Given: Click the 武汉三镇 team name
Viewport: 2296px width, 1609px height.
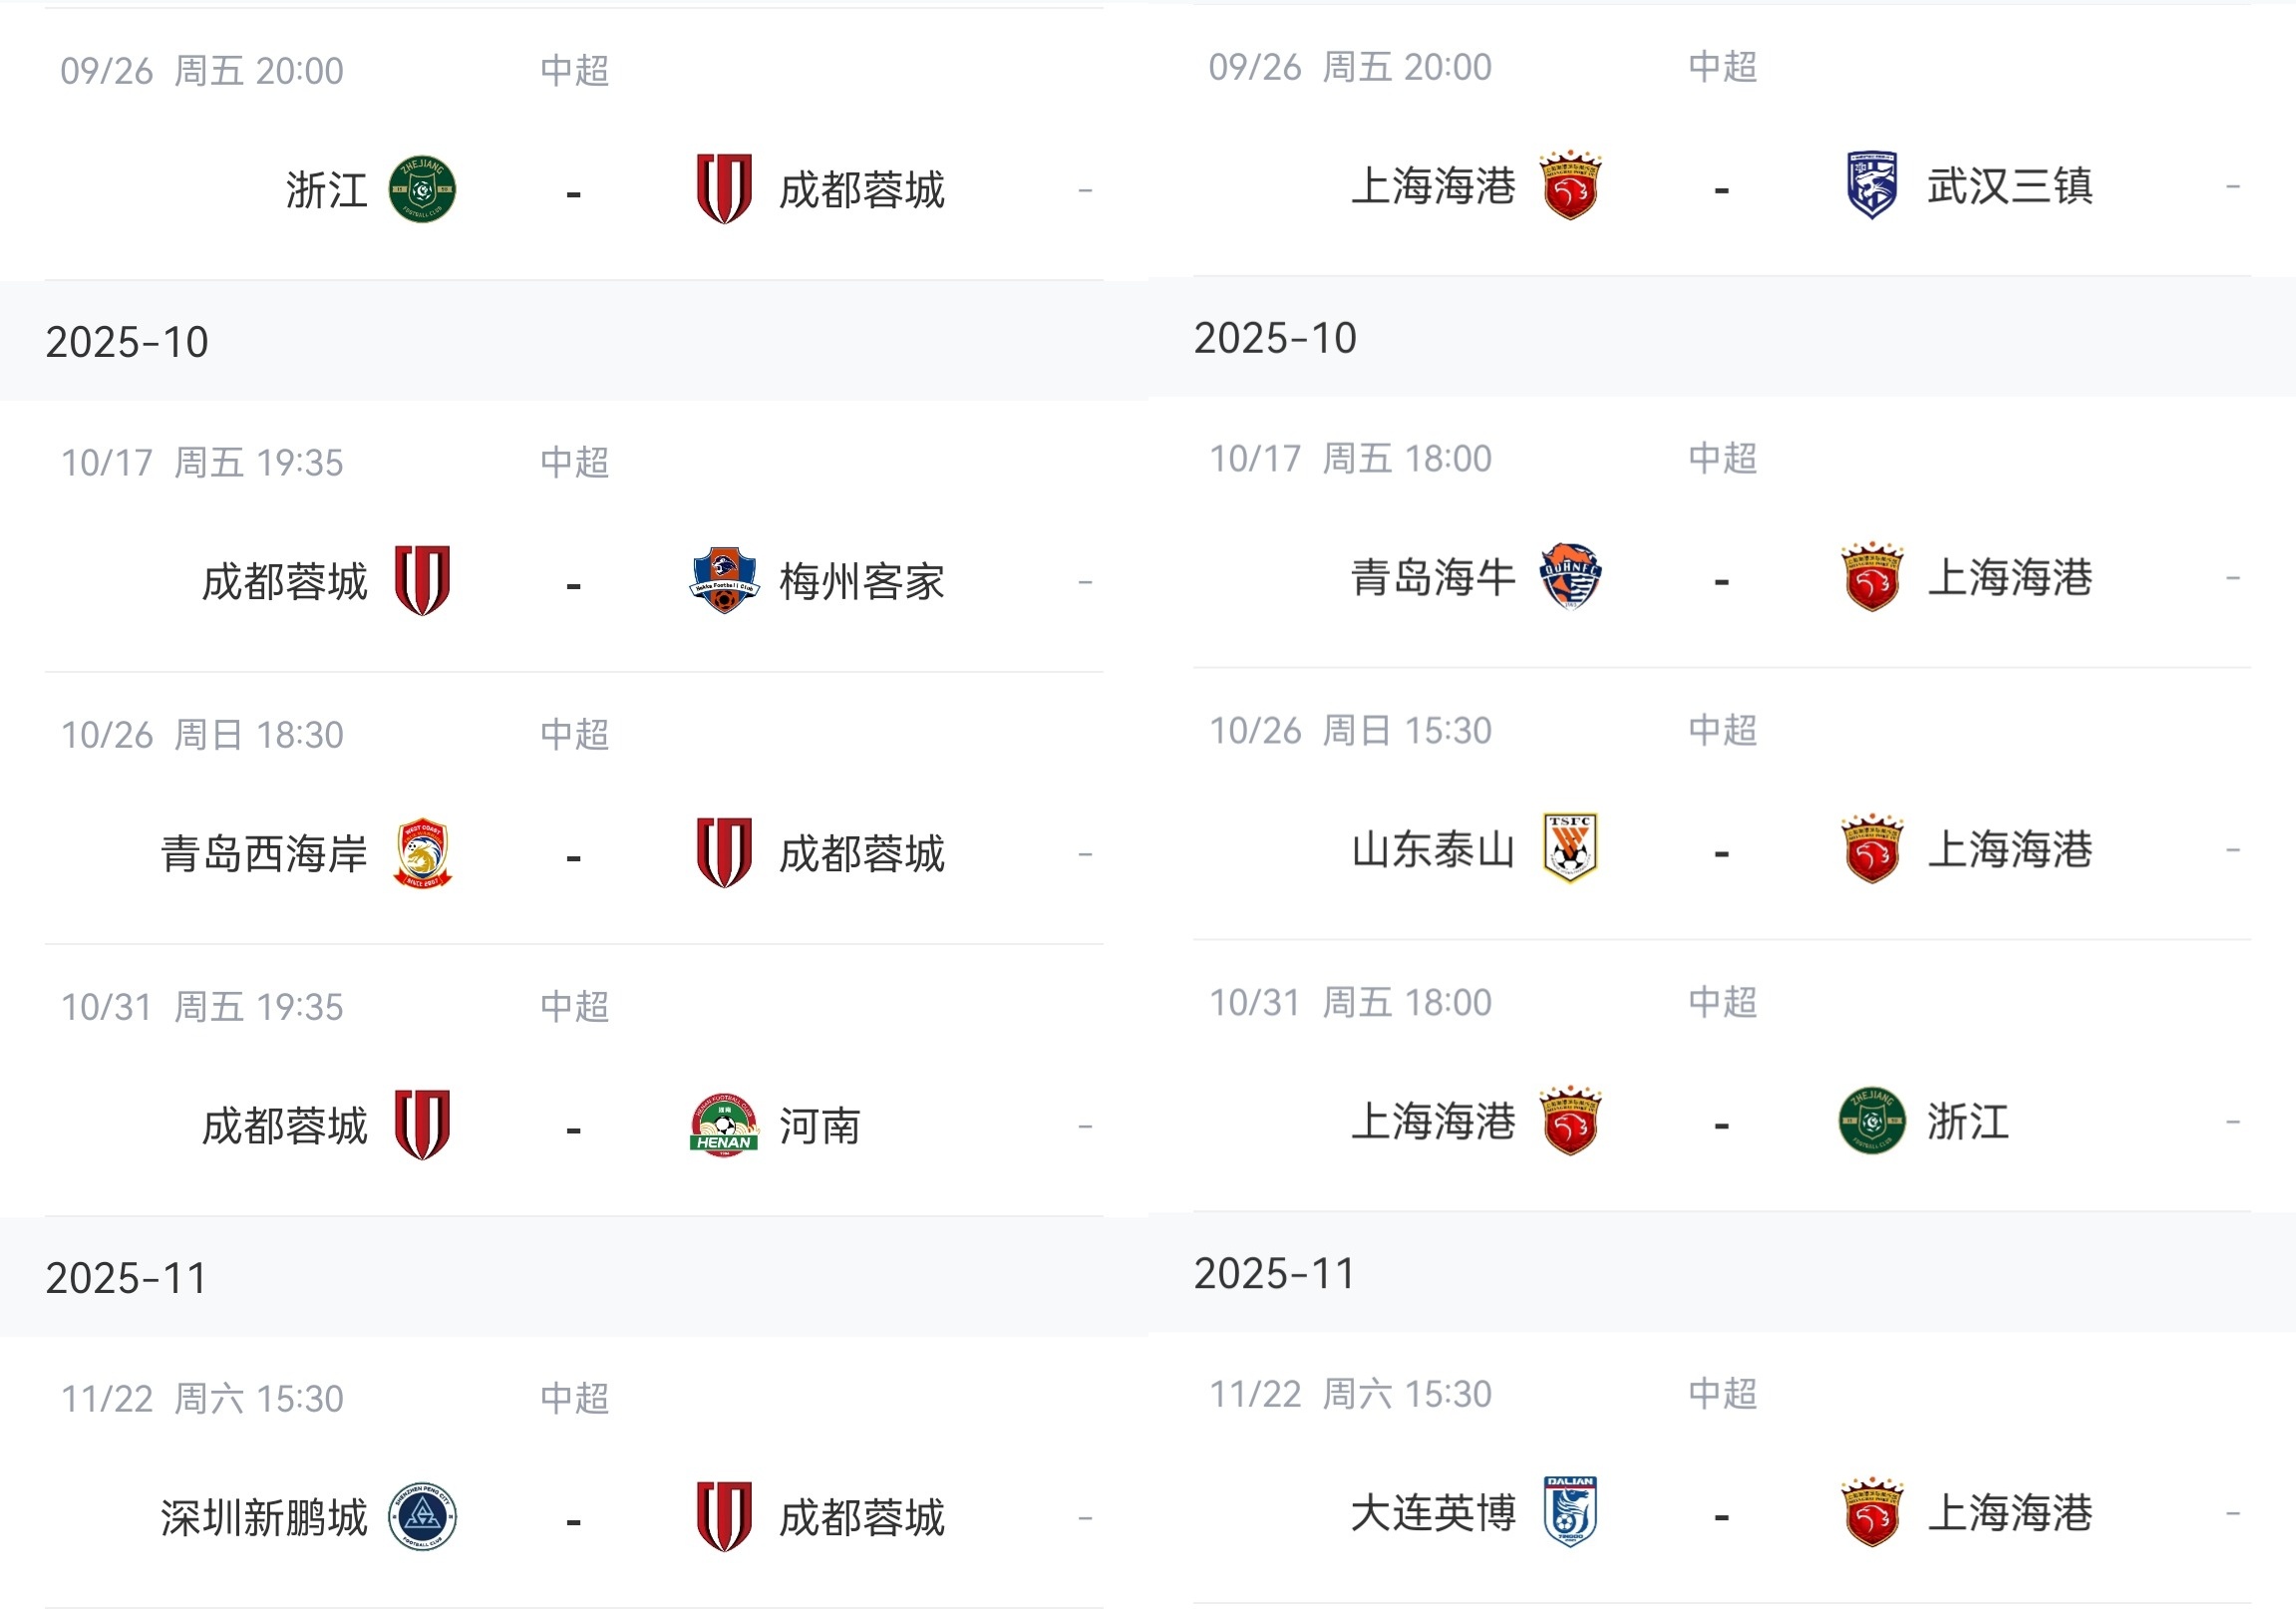Looking at the screenshot, I should [x=2009, y=187].
